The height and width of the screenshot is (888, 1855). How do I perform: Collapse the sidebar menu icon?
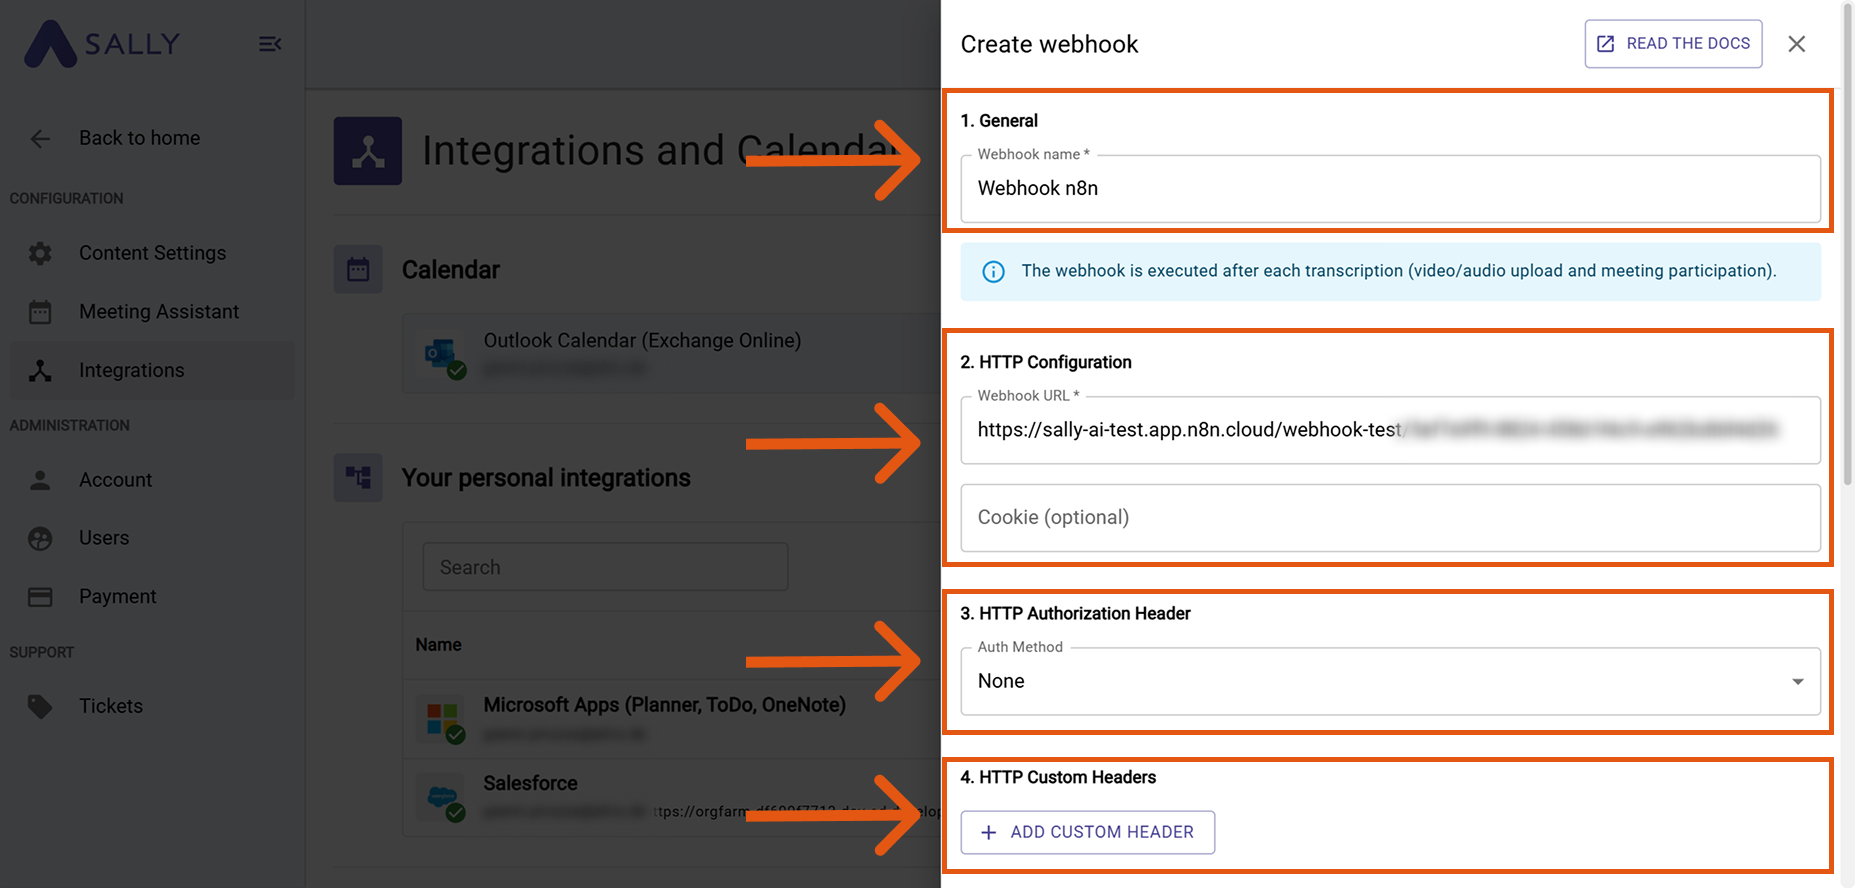[x=270, y=44]
